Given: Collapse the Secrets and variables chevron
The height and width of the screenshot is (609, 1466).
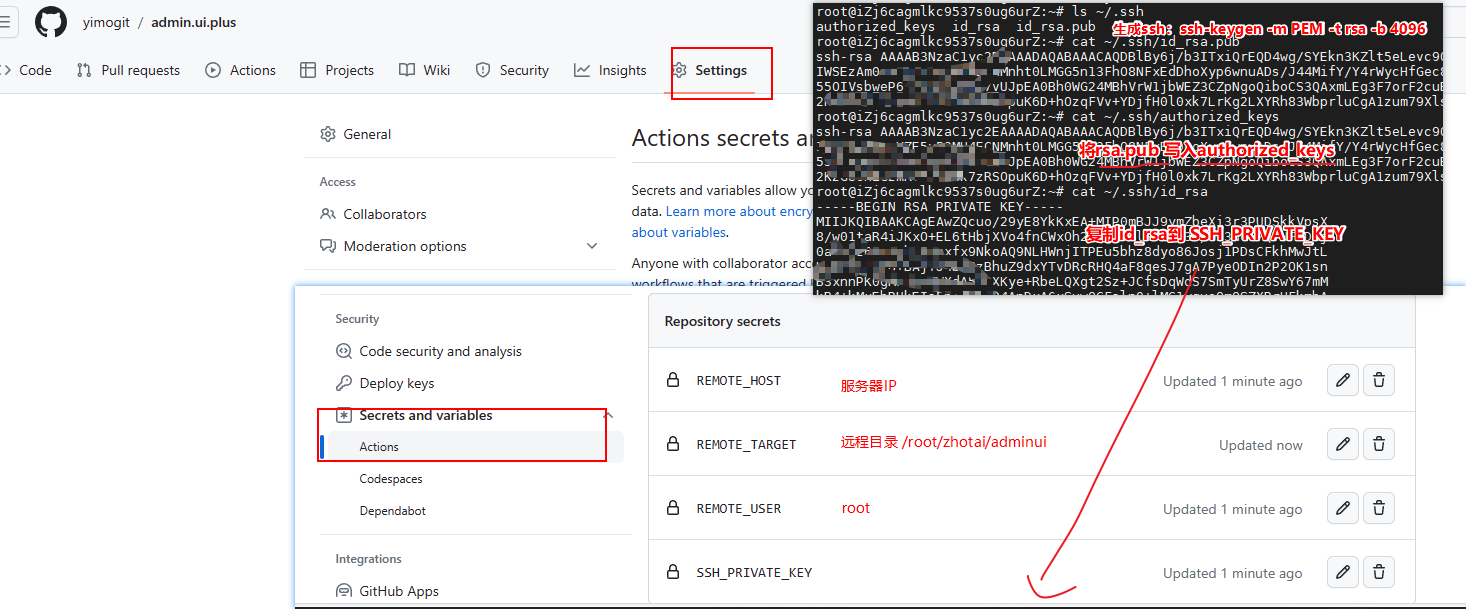Looking at the screenshot, I should [609, 415].
